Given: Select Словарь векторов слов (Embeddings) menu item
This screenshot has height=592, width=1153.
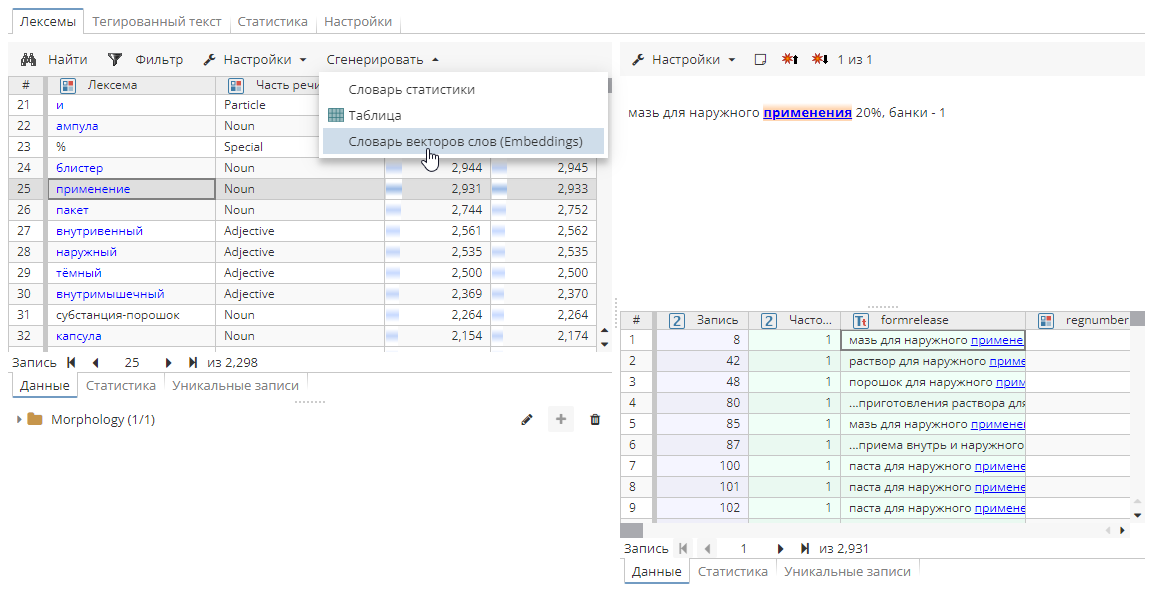Looking at the screenshot, I should click(463, 141).
